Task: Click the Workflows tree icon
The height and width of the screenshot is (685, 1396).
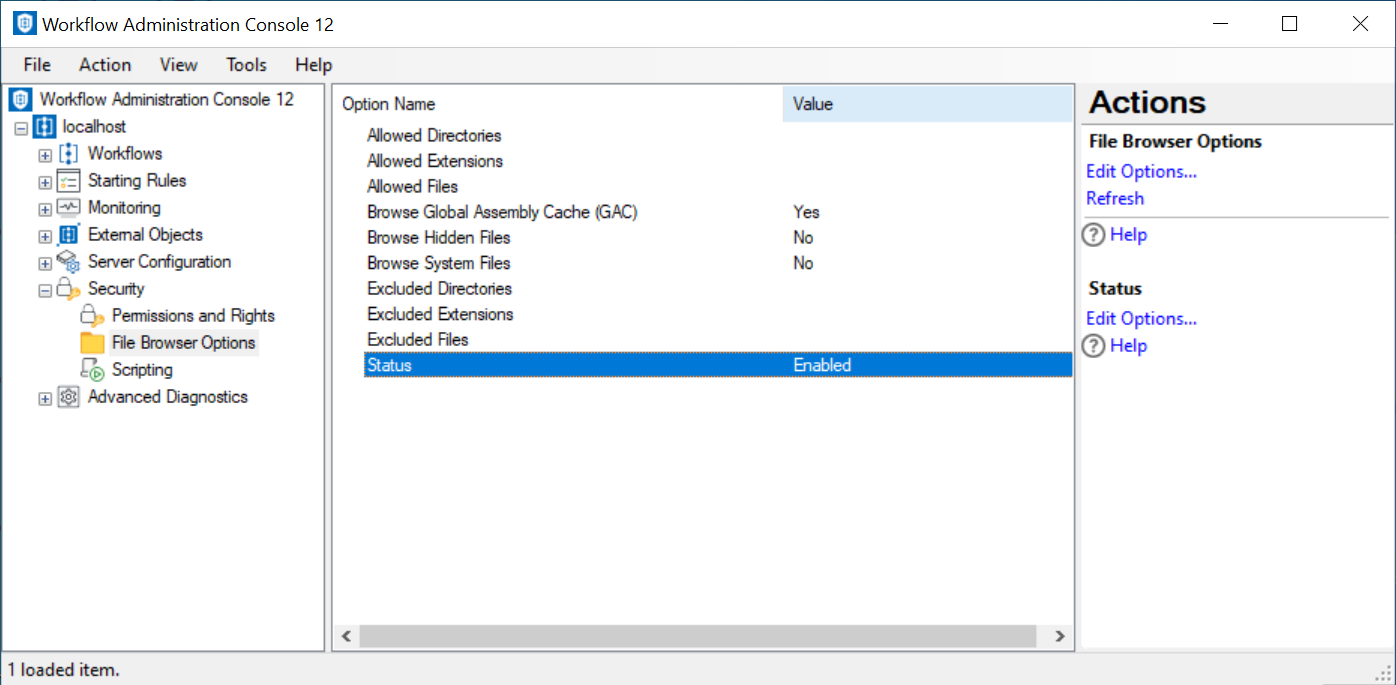Action: (x=68, y=154)
